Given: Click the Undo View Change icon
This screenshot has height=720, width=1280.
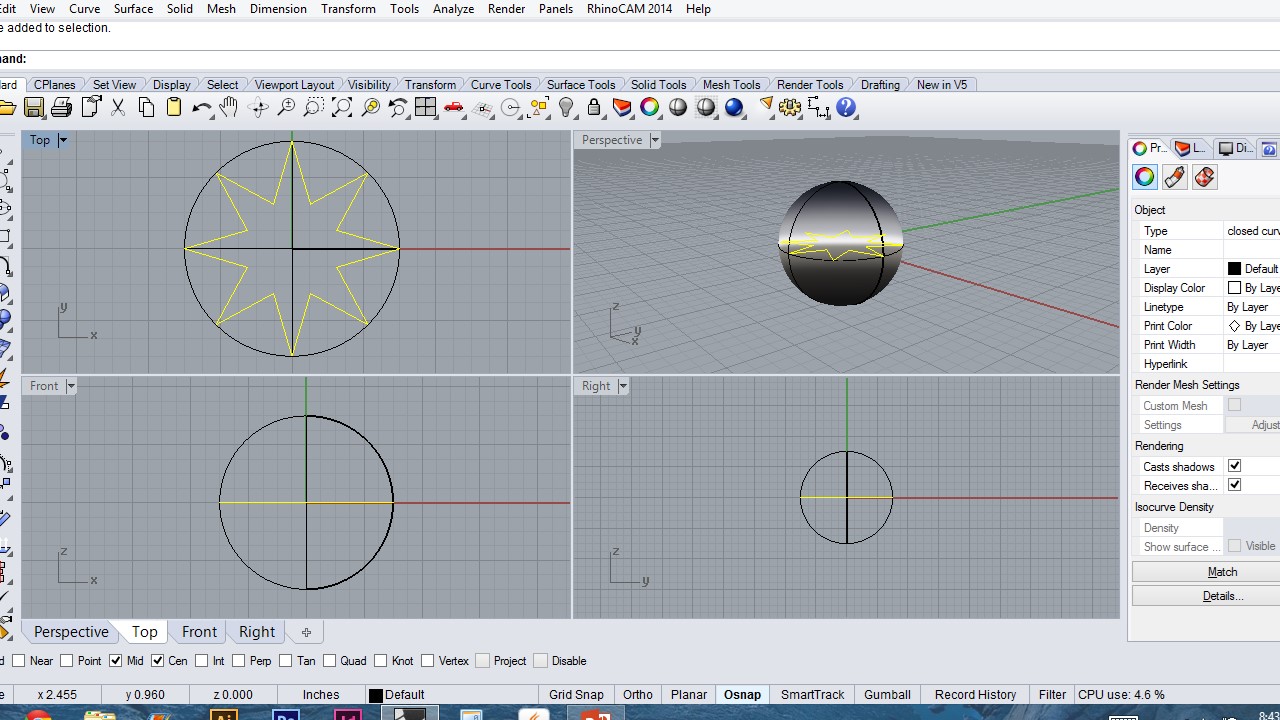Looking at the screenshot, I should click(x=398, y=107).
